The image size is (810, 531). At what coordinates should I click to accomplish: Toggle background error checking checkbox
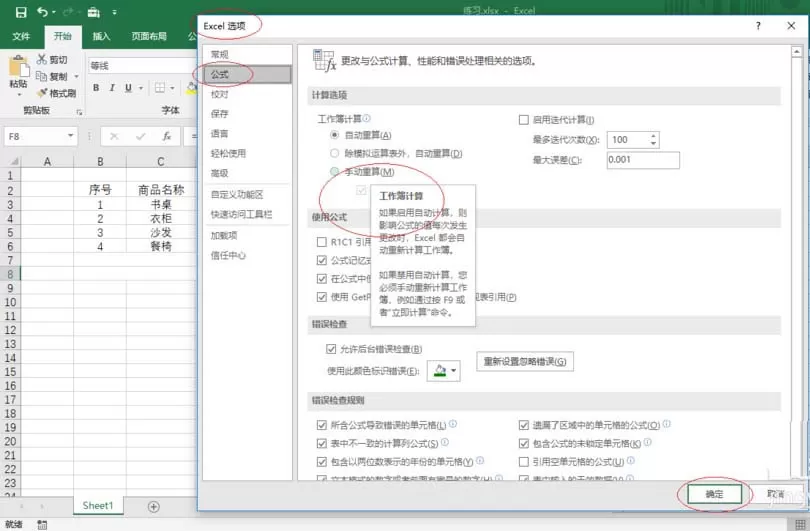pyautogui.click(x=331, y=349)
